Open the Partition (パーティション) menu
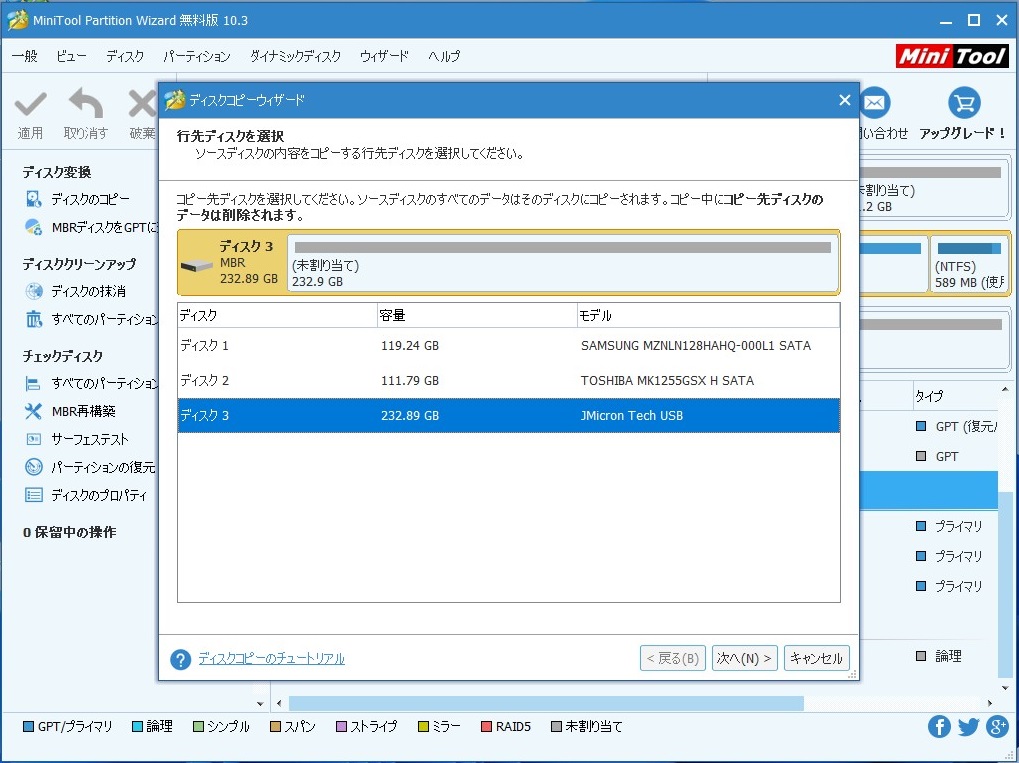Viewport: 1019px width, 763px height. [x=197, y=56]
